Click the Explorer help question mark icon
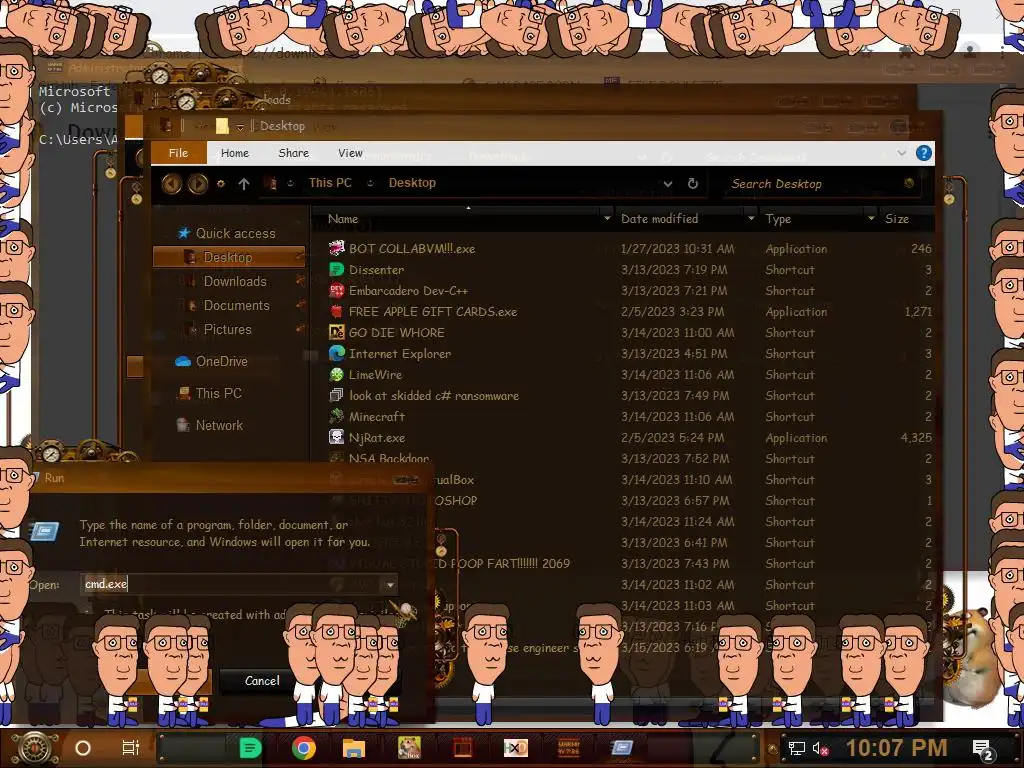The width and height of the screenshot is (1024, 768). [923, 153]
